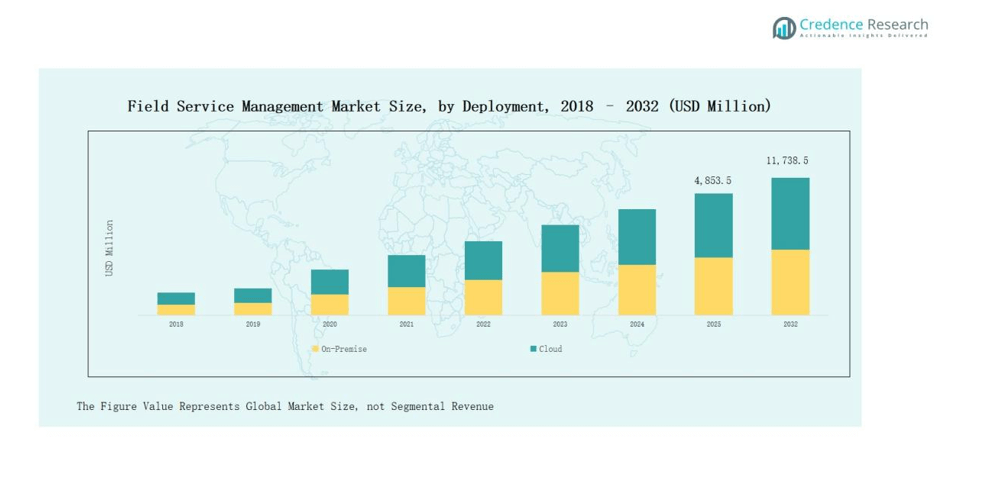This screenshot has width=993, height=477.
Task: Click the Cloud portion of the 2024 bar
Action: (637, 237)
